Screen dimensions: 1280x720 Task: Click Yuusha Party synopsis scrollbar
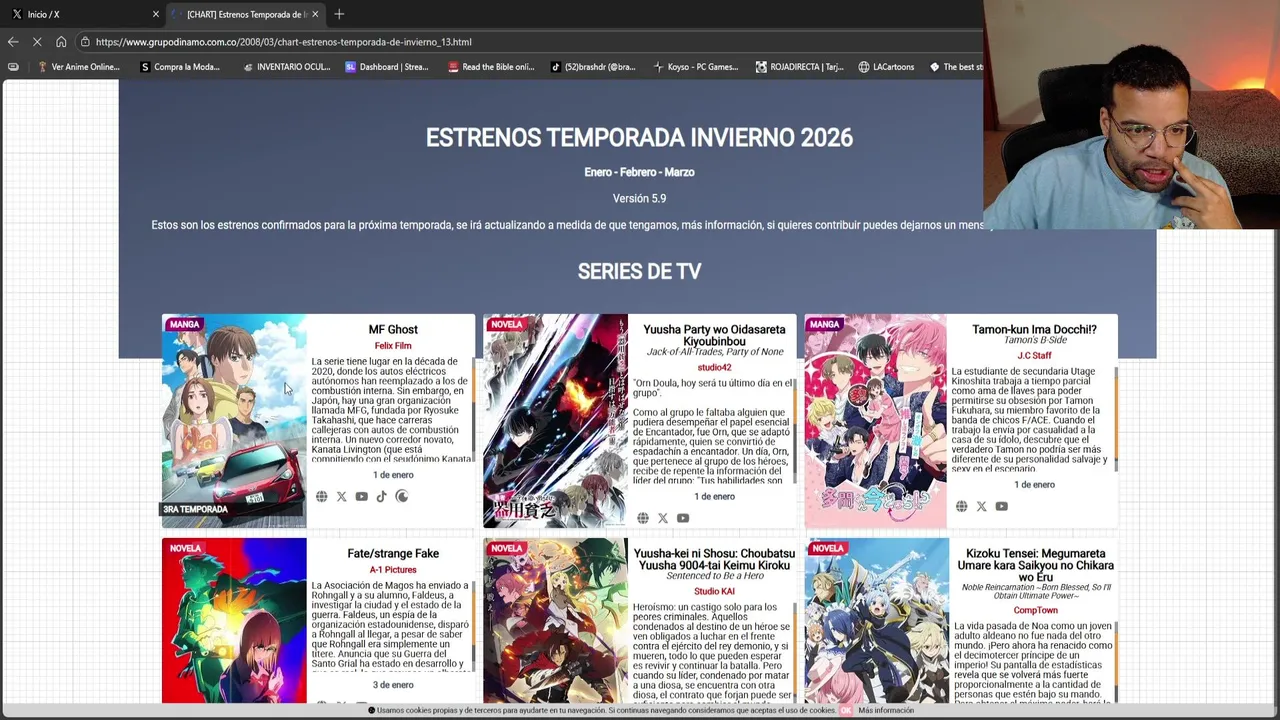[794, 430]
